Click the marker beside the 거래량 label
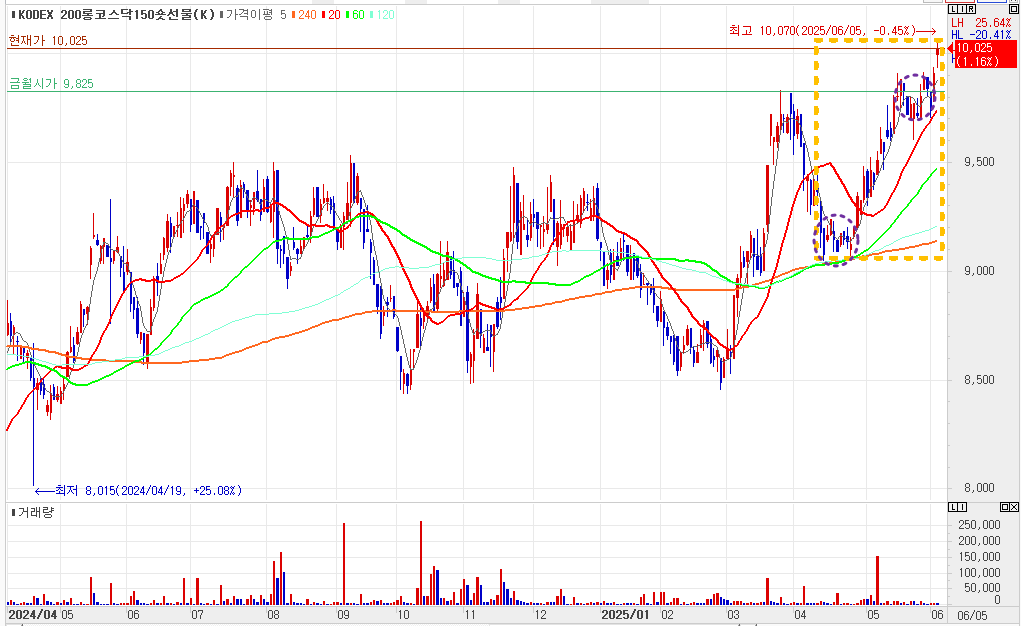Screen dimensions: 1021x626 [11, 512]
